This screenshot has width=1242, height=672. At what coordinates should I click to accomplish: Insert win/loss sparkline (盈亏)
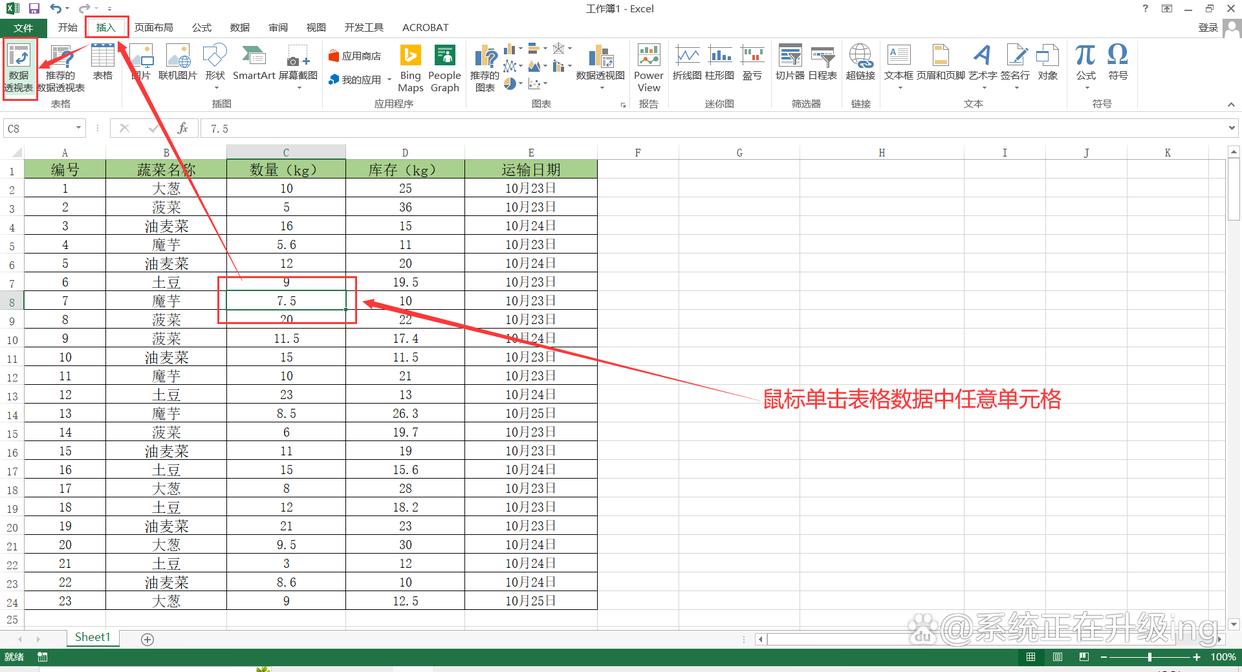[x=752, y=63]
